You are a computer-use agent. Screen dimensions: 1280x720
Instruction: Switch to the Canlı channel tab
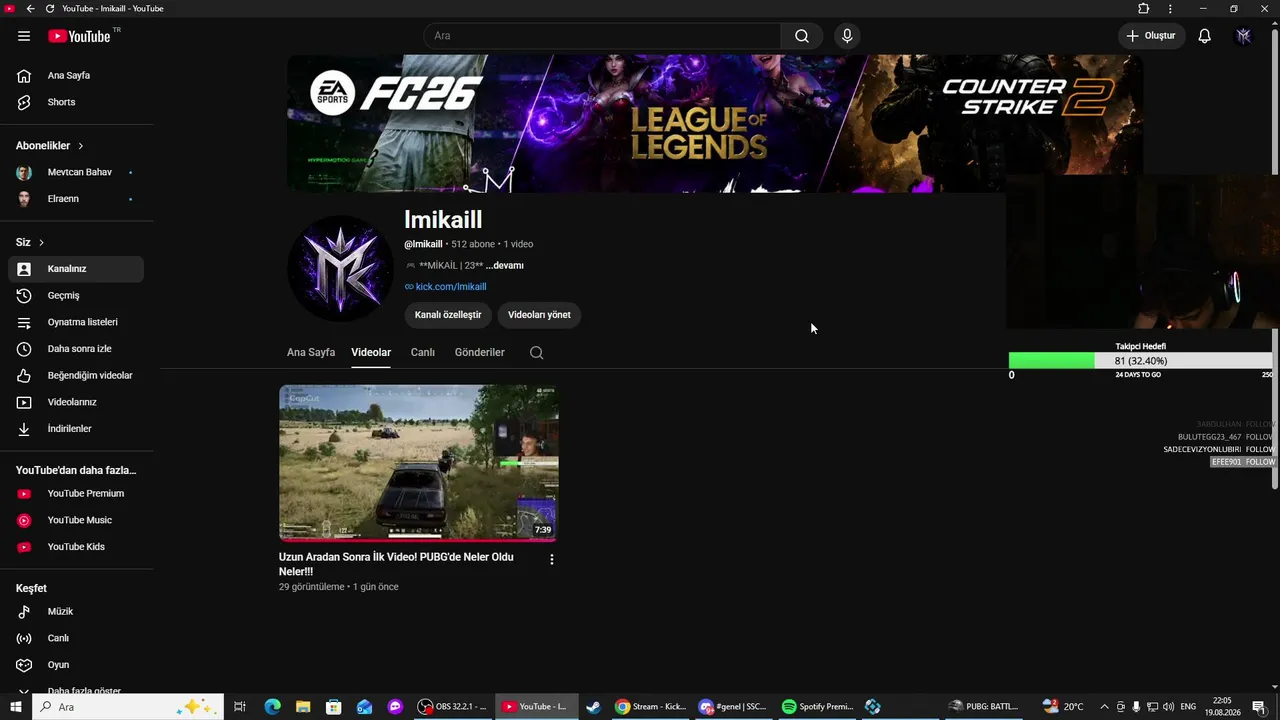click(423, 353)
